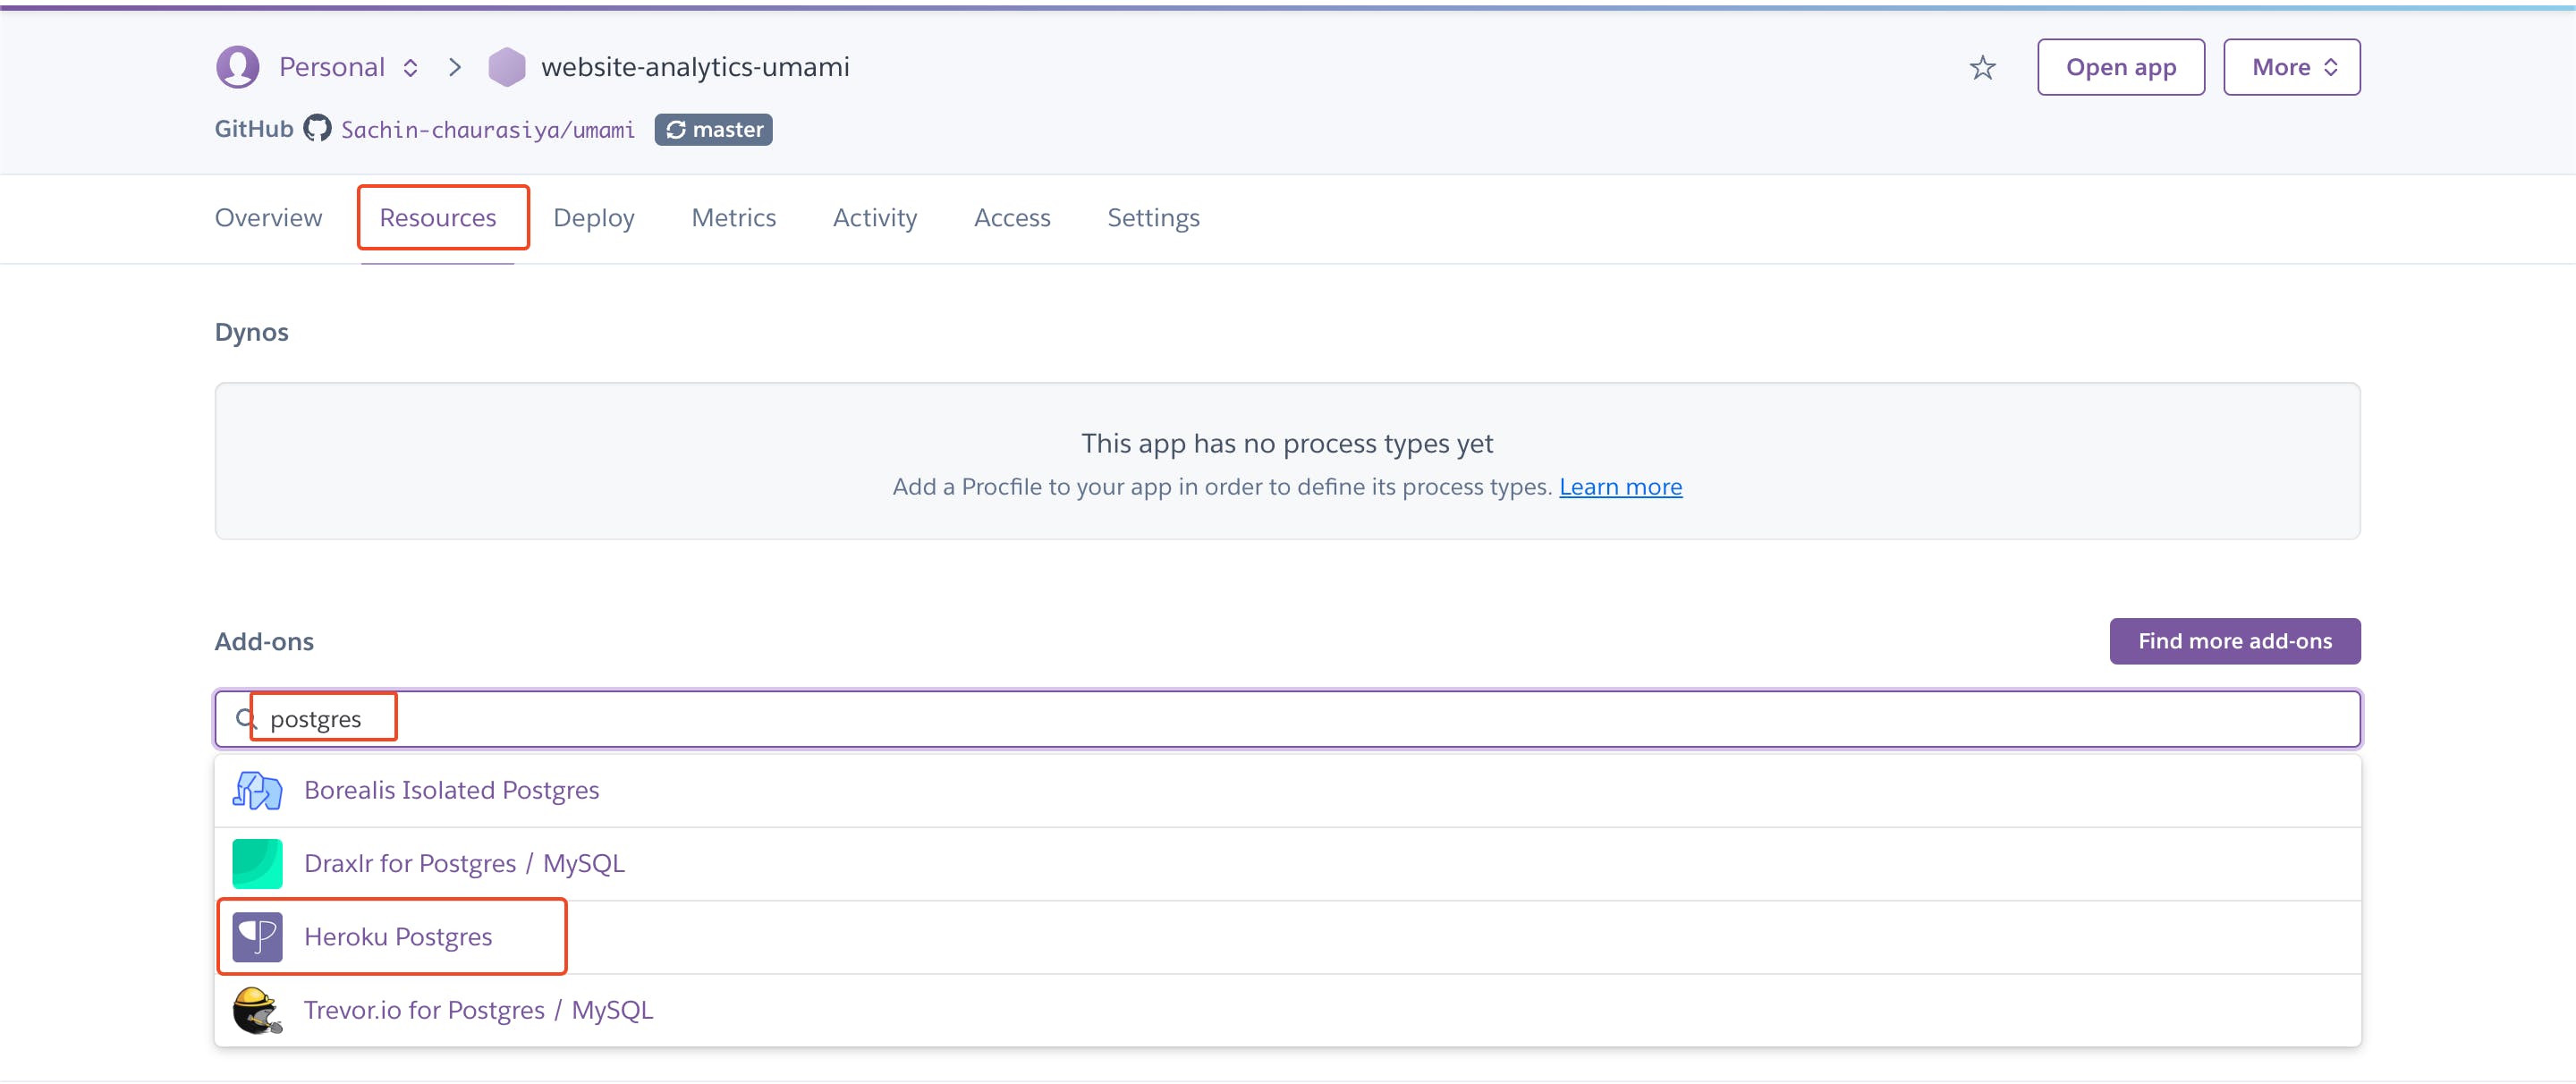This screenshot has width=2576, height=1084.
Task: Open the Settings tab
Action: [x=1153, y=218]
